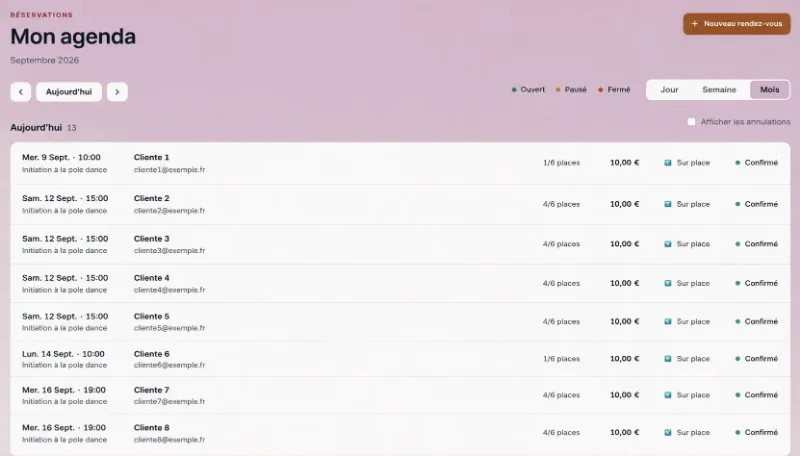Screen dimensions: 800x456
Task: Select the Mois view tab
Action: coord(770,90)
